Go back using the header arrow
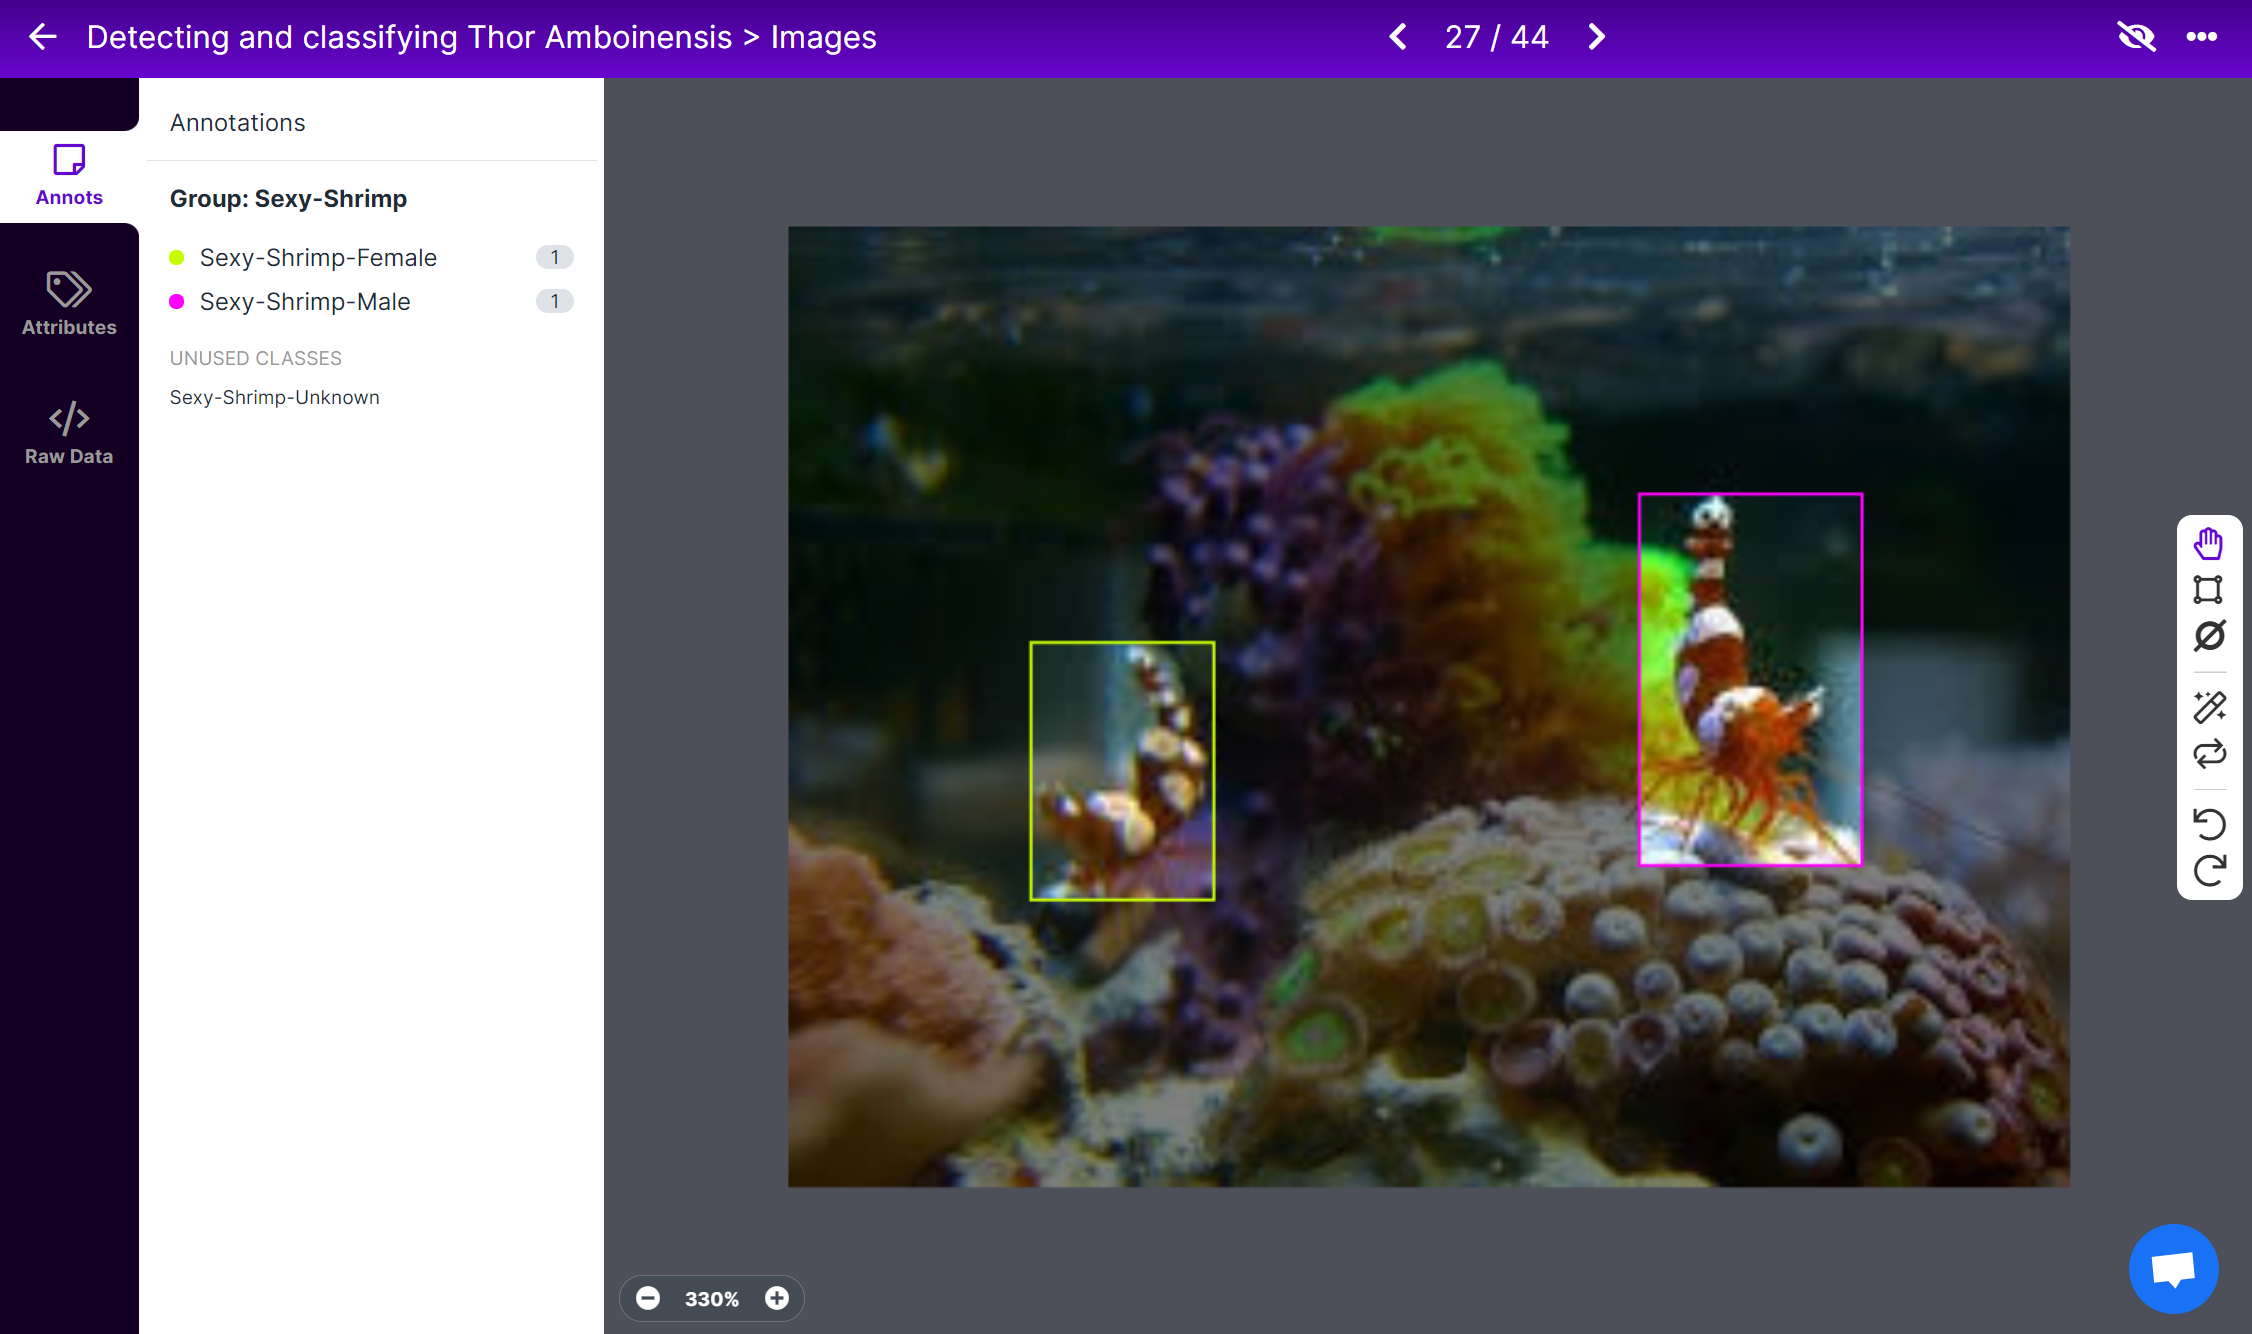The image size is (2252, 1334). (x=42, y=37)
